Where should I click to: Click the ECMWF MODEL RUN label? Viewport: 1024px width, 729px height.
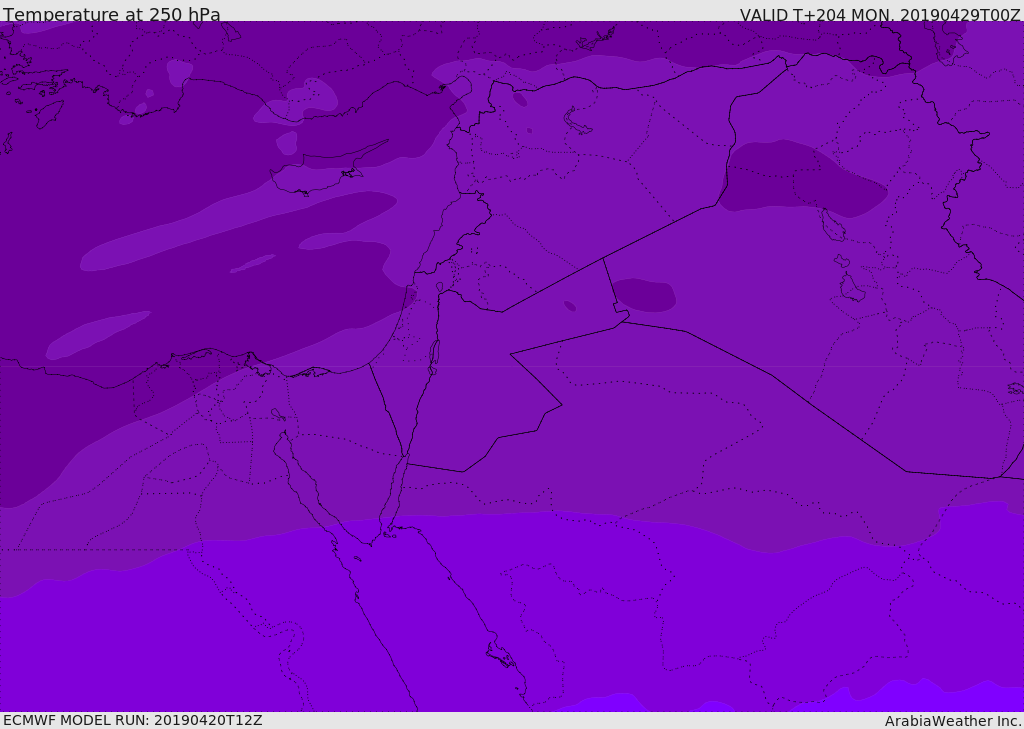(x=132, y=720)
